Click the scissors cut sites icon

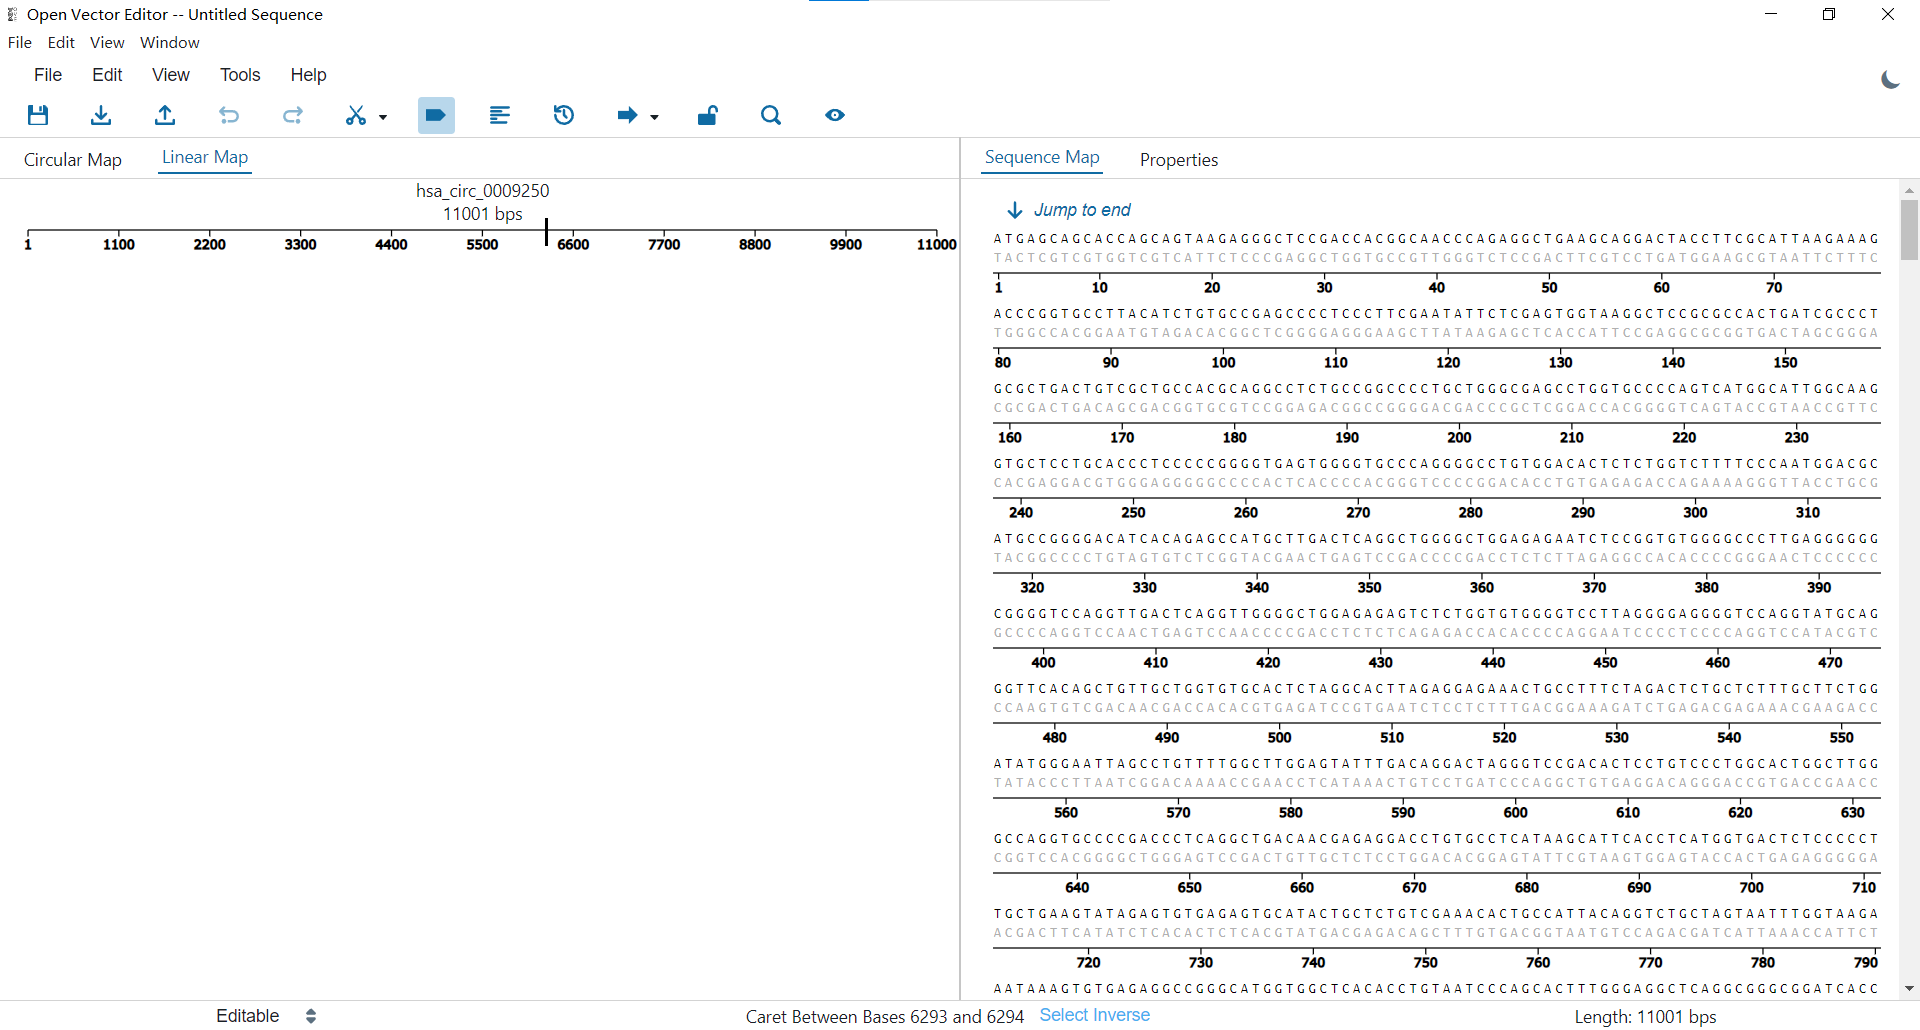[356, 115]
